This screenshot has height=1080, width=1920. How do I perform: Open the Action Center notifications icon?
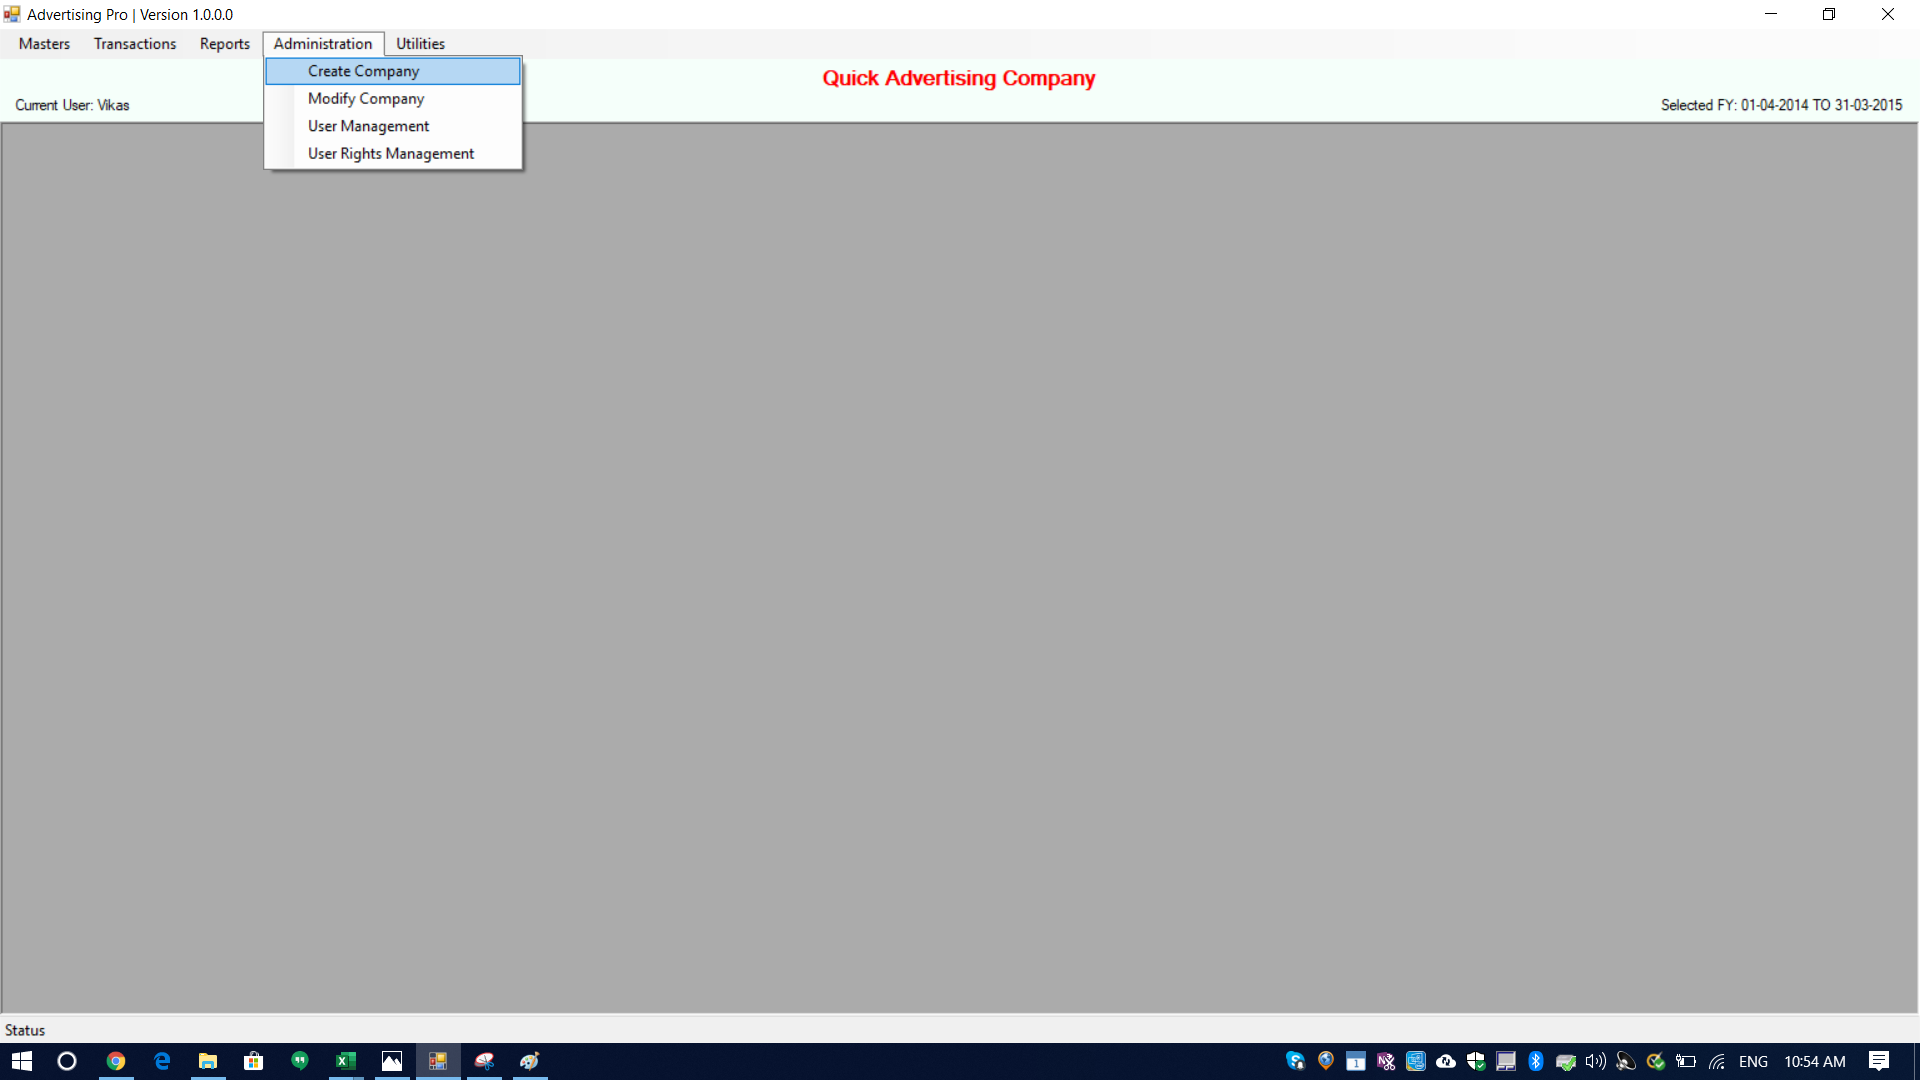click(x=1879, y=1061)
